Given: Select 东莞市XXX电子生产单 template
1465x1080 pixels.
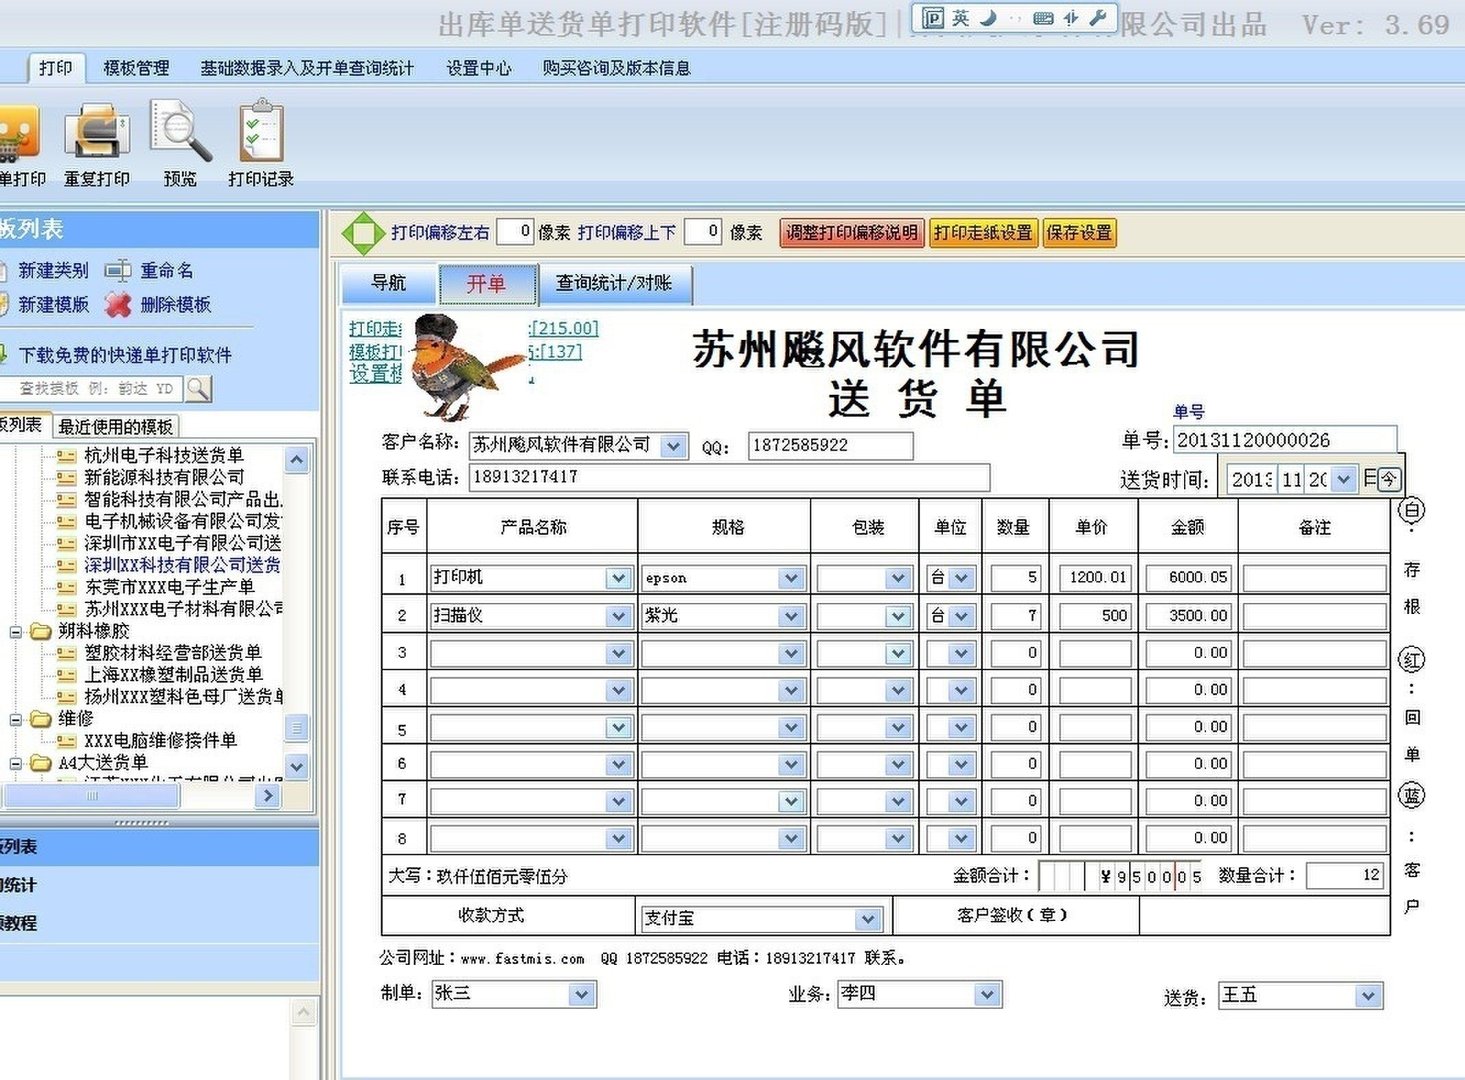Looking at the screenshot, I should tap(169, 587).
